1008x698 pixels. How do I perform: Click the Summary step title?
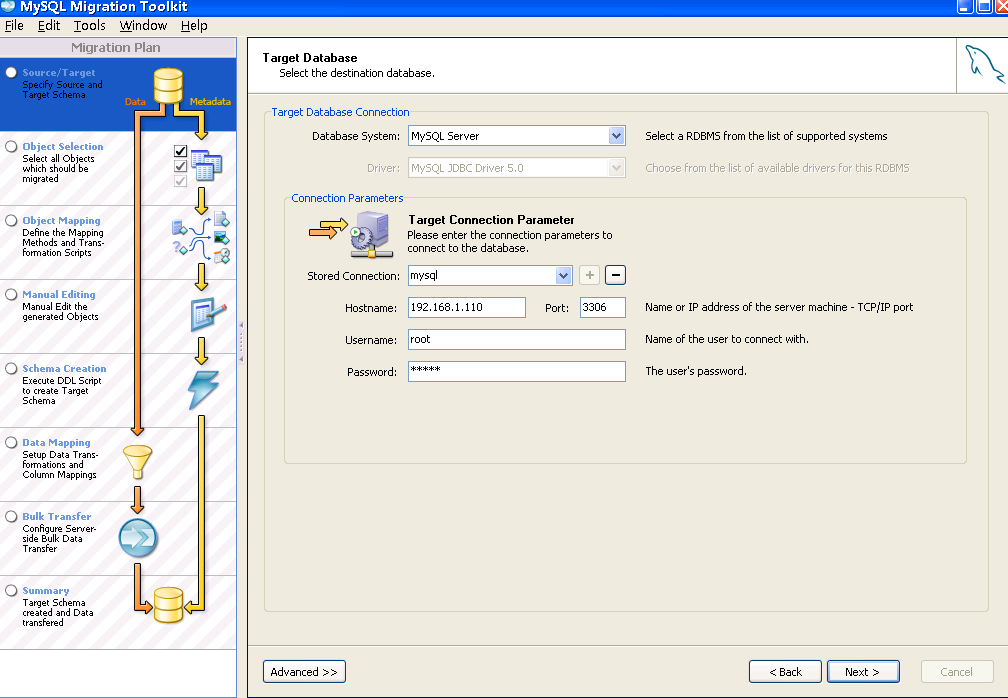pos(46,590)
